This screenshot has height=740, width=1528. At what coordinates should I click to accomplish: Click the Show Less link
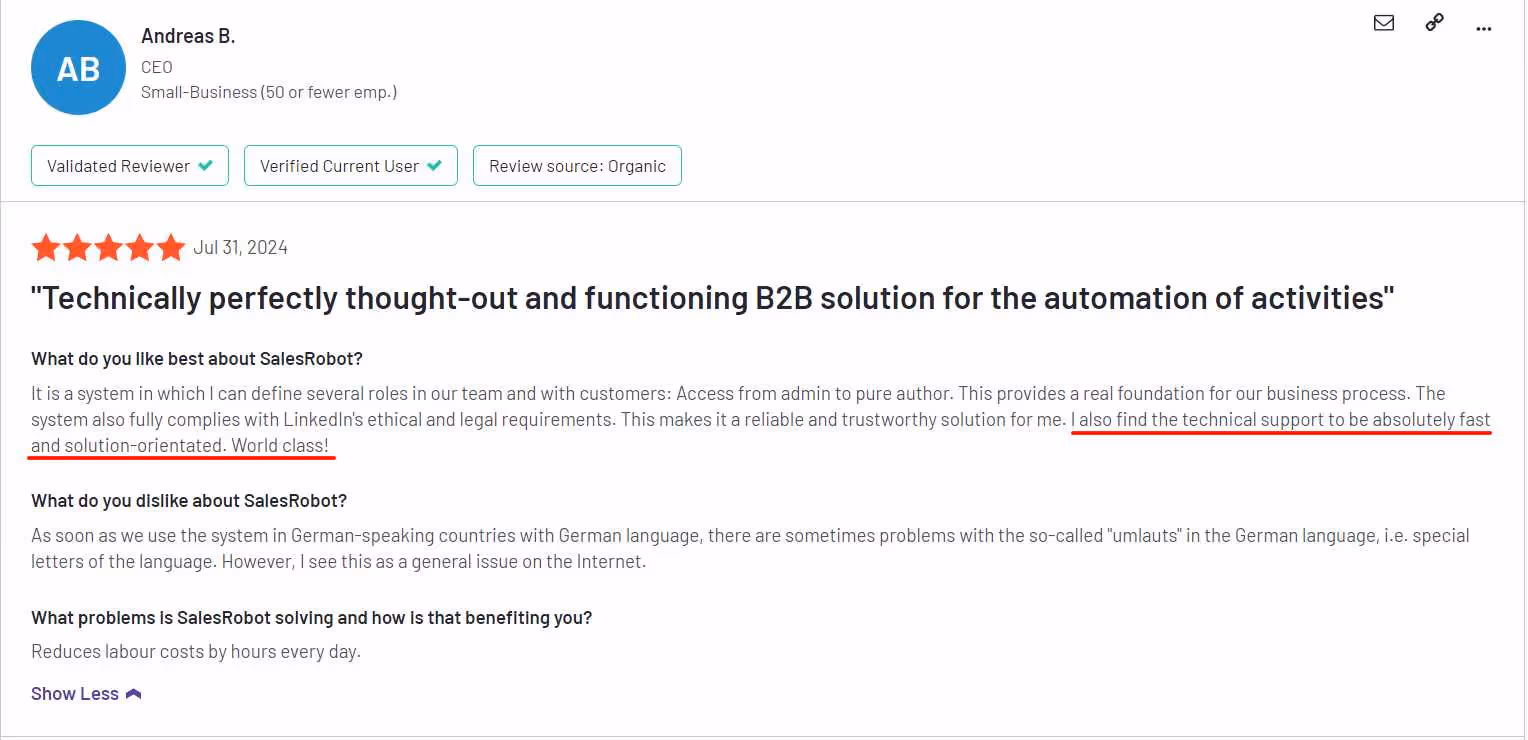[x=74, y=692]
